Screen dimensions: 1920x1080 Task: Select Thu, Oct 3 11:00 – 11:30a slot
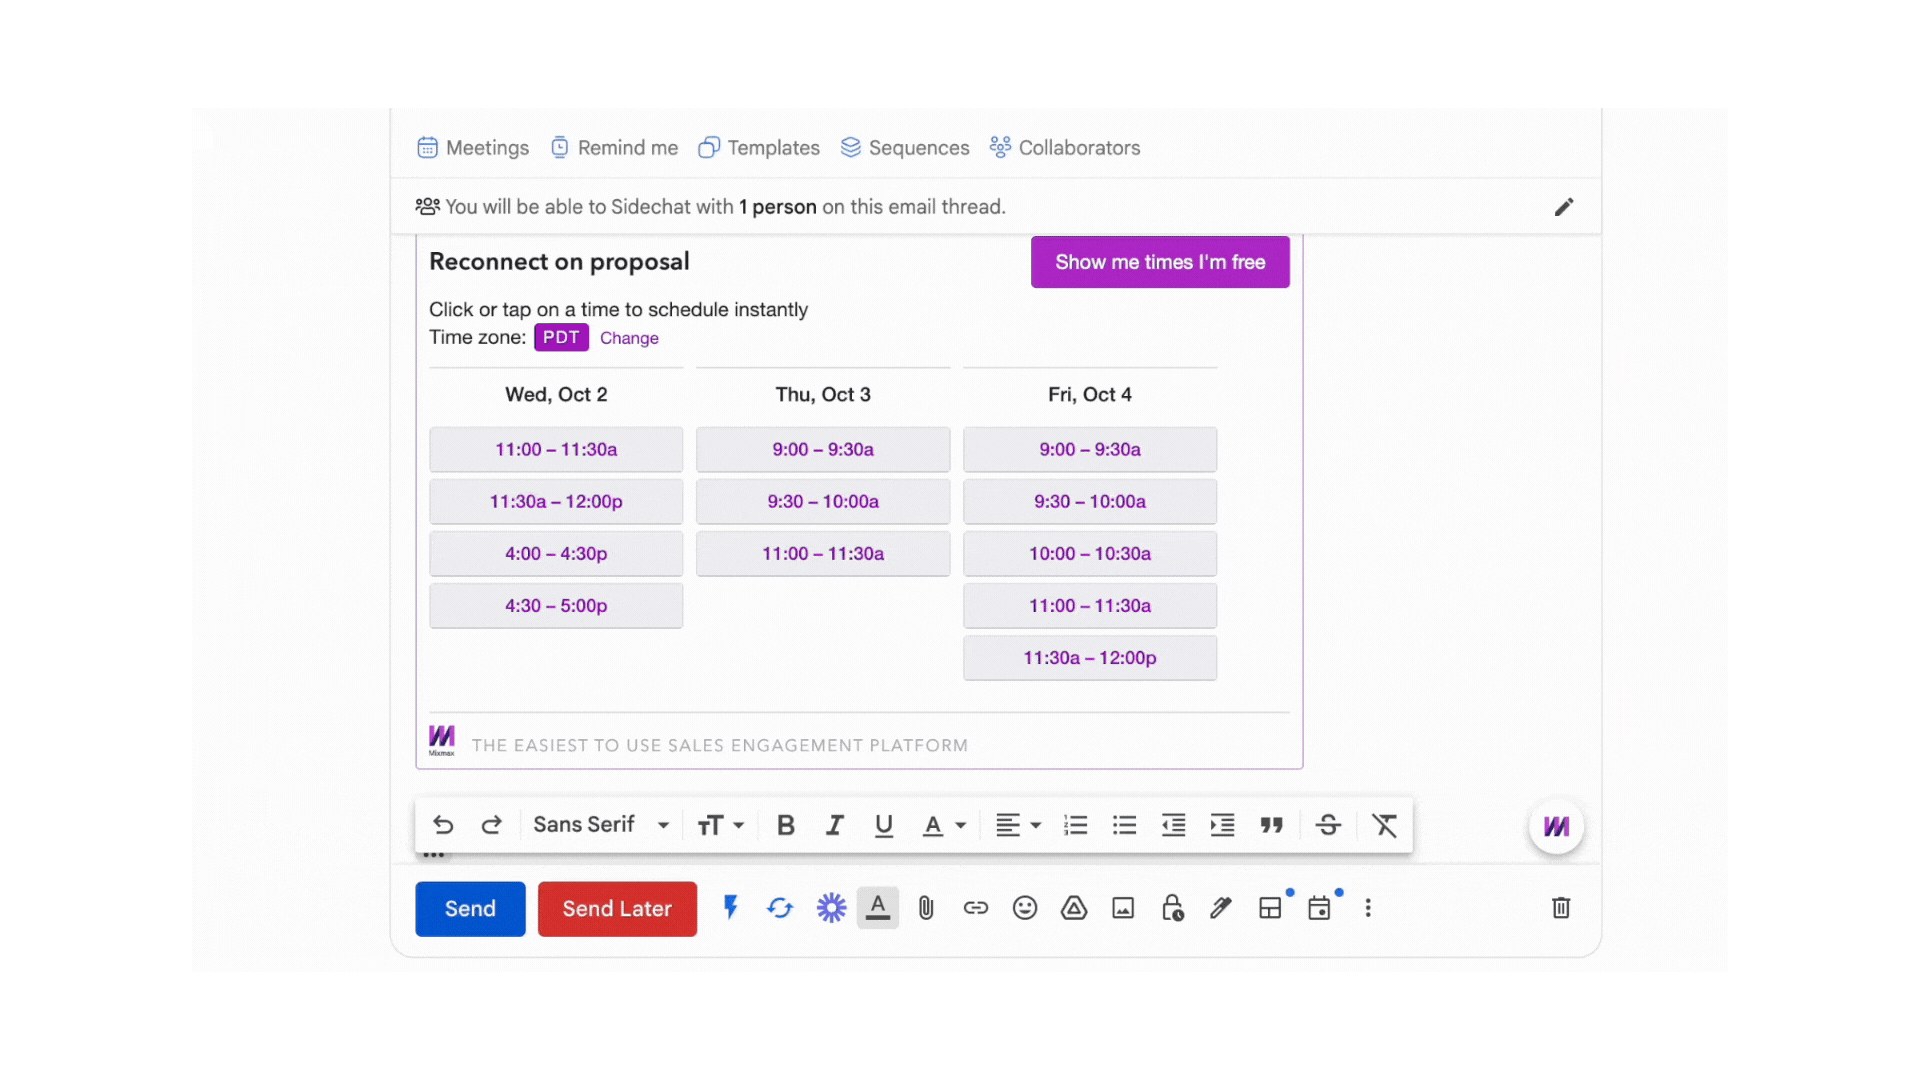tap(823, 553)
